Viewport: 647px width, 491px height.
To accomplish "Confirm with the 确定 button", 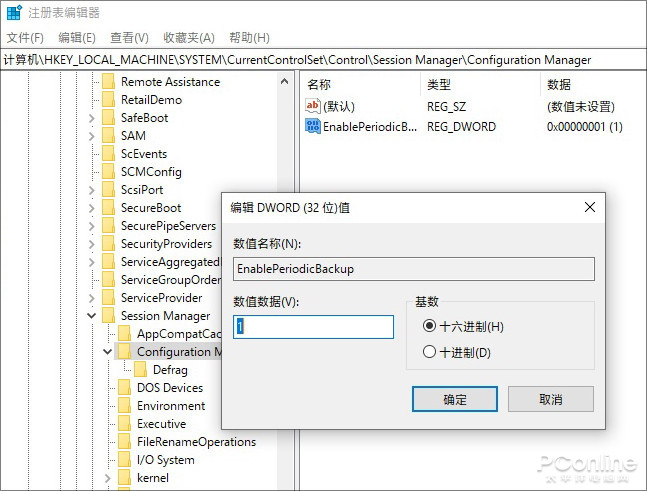I will click(455, 399).
